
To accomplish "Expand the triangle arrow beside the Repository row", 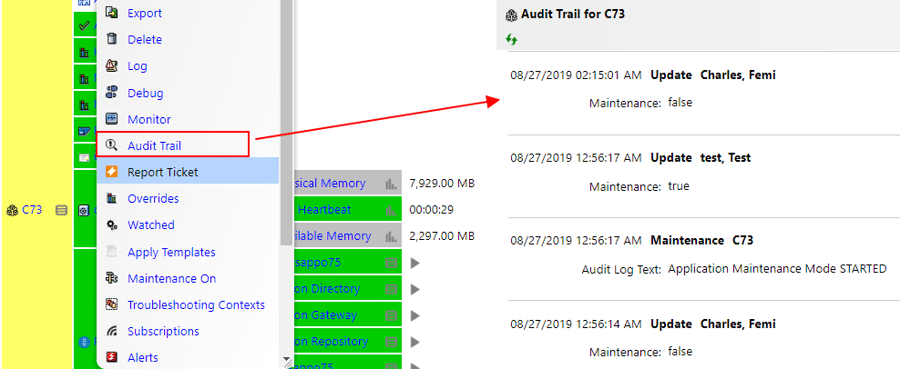I will click(416, 342).
